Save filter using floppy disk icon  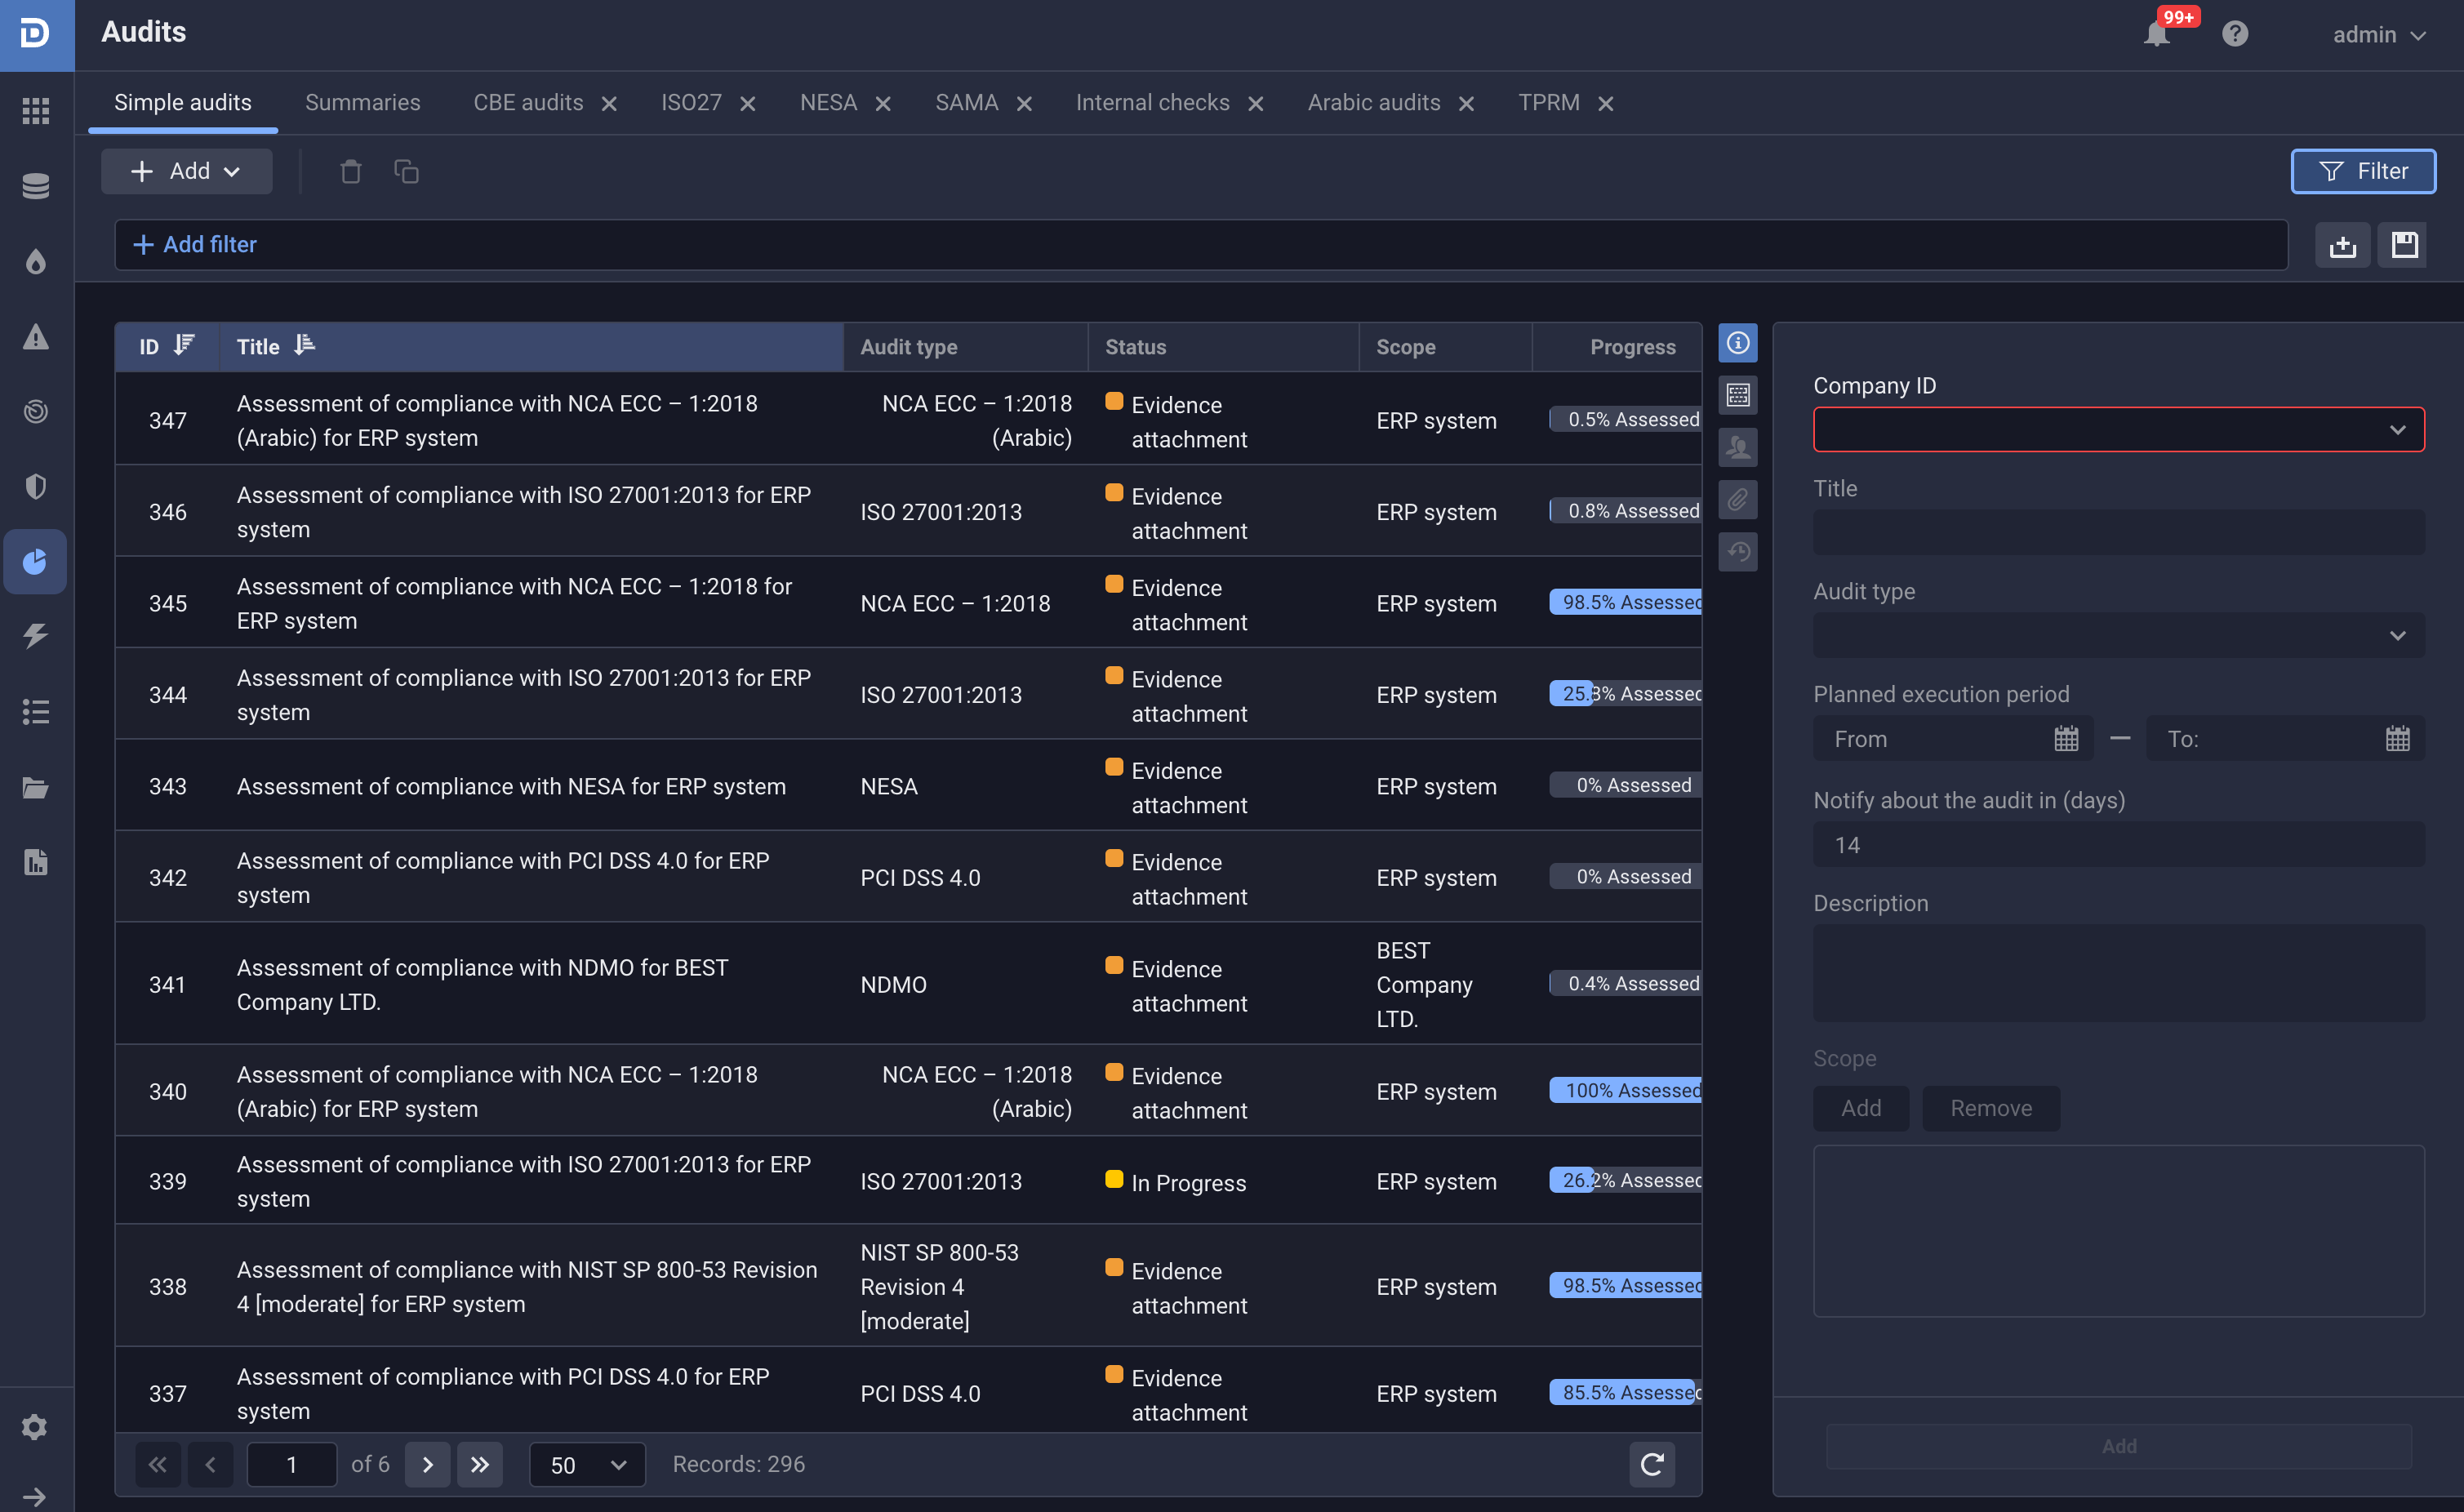pyautogui.click(x=2404, y=245)
